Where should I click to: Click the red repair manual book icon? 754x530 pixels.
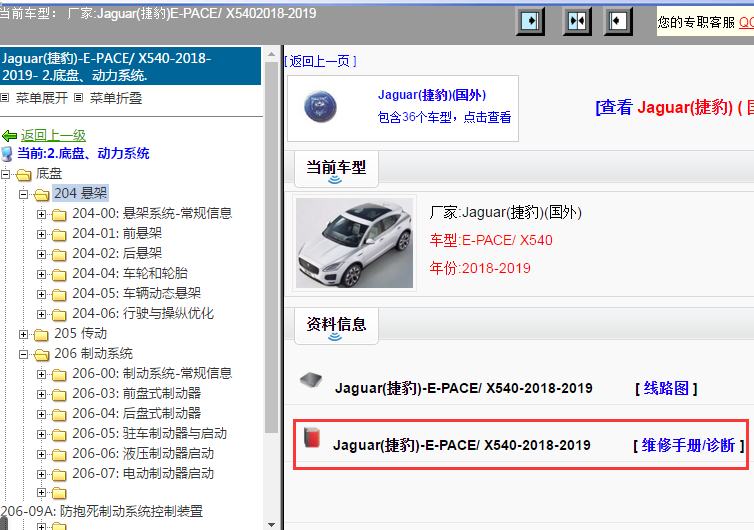pos(312,437)
